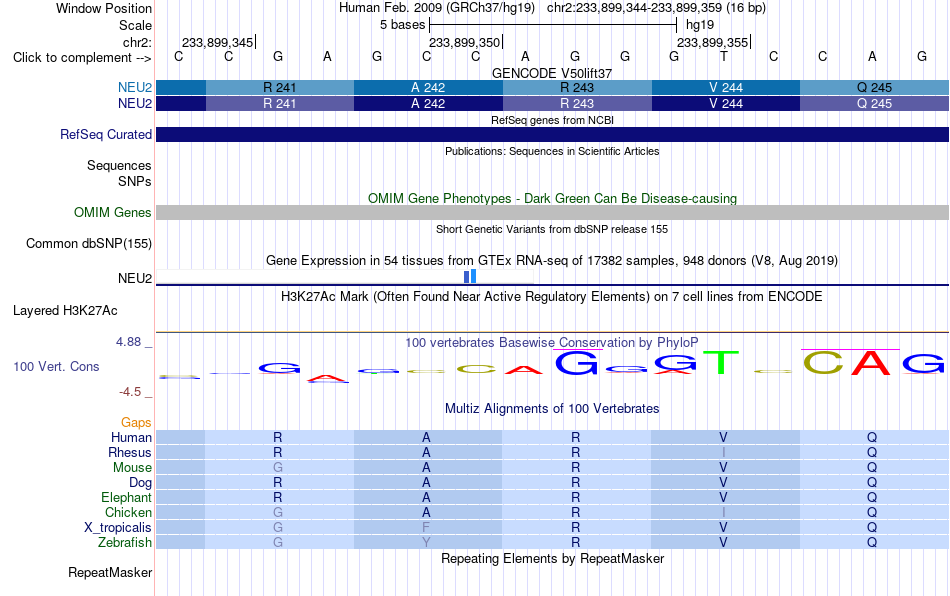Click the 100 Vert. Cons label
This screenshot has width=950, height=596.
tap(56, 366)
